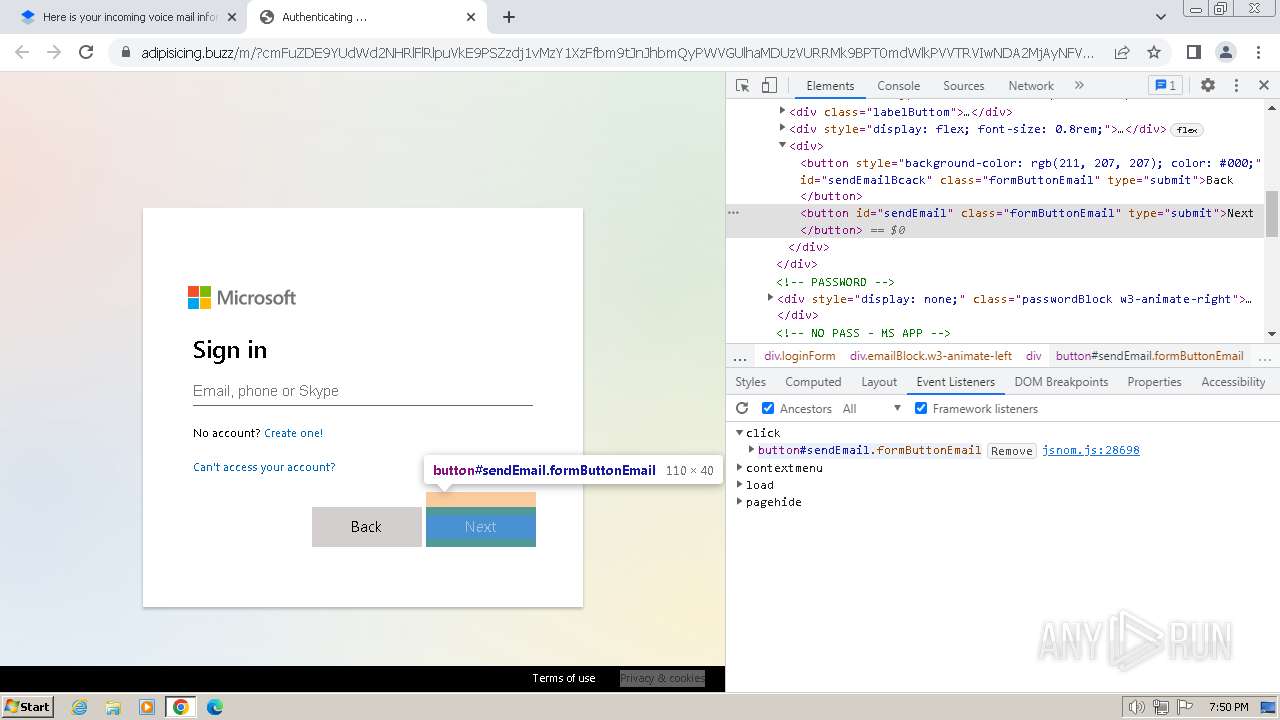Image resolution: width=1280 pixels, height=720 pixels.
Task: Click the Next button on sign-in form
Action: click(481, 527)
